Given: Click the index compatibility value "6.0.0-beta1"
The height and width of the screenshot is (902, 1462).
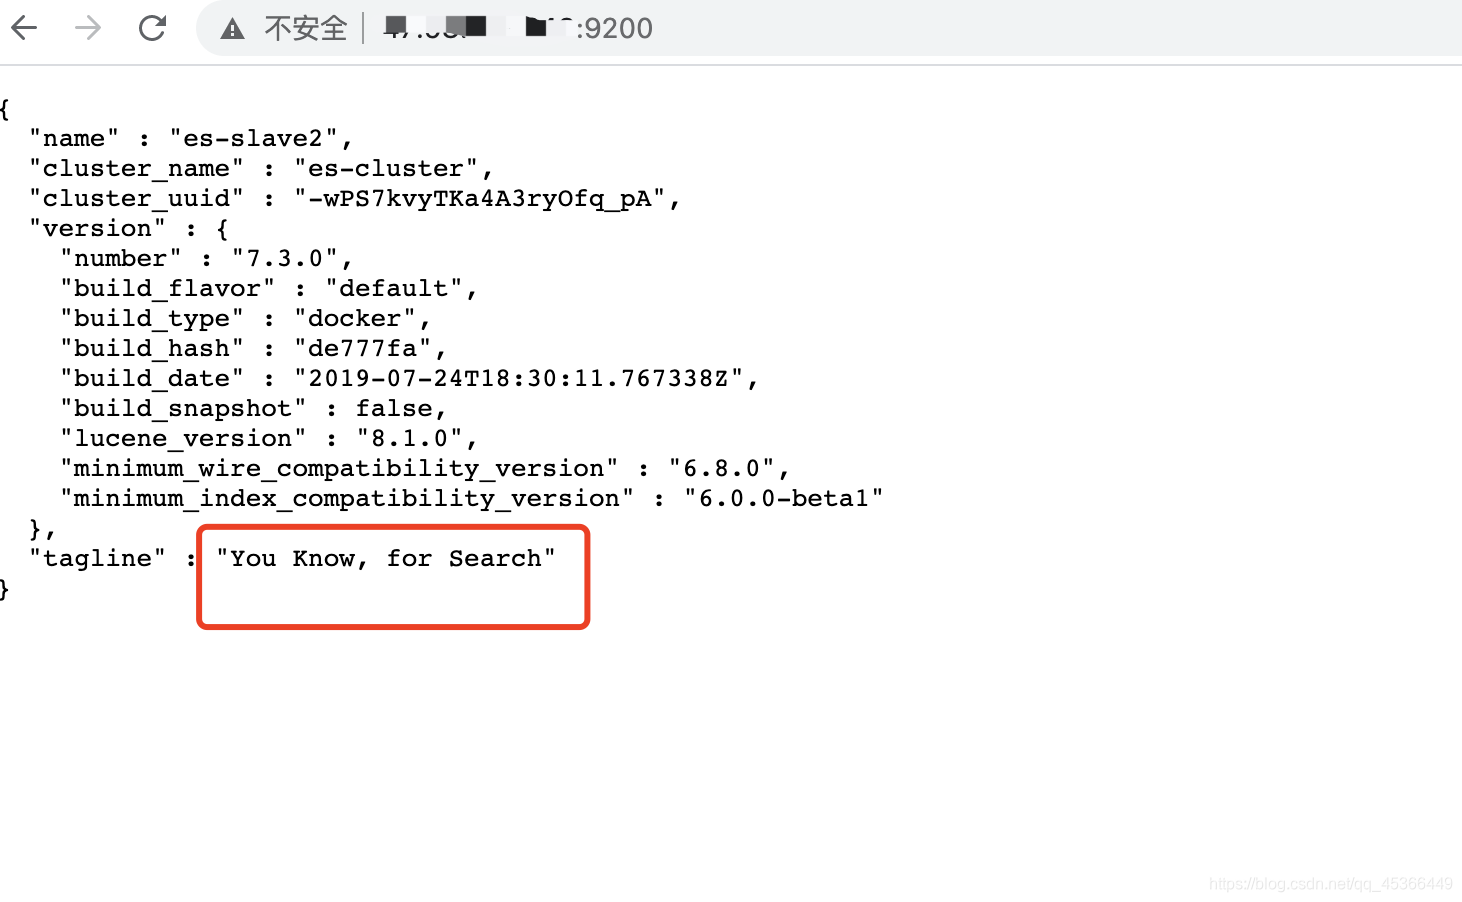Looking at the screenshot, I should tap(783, 498).
